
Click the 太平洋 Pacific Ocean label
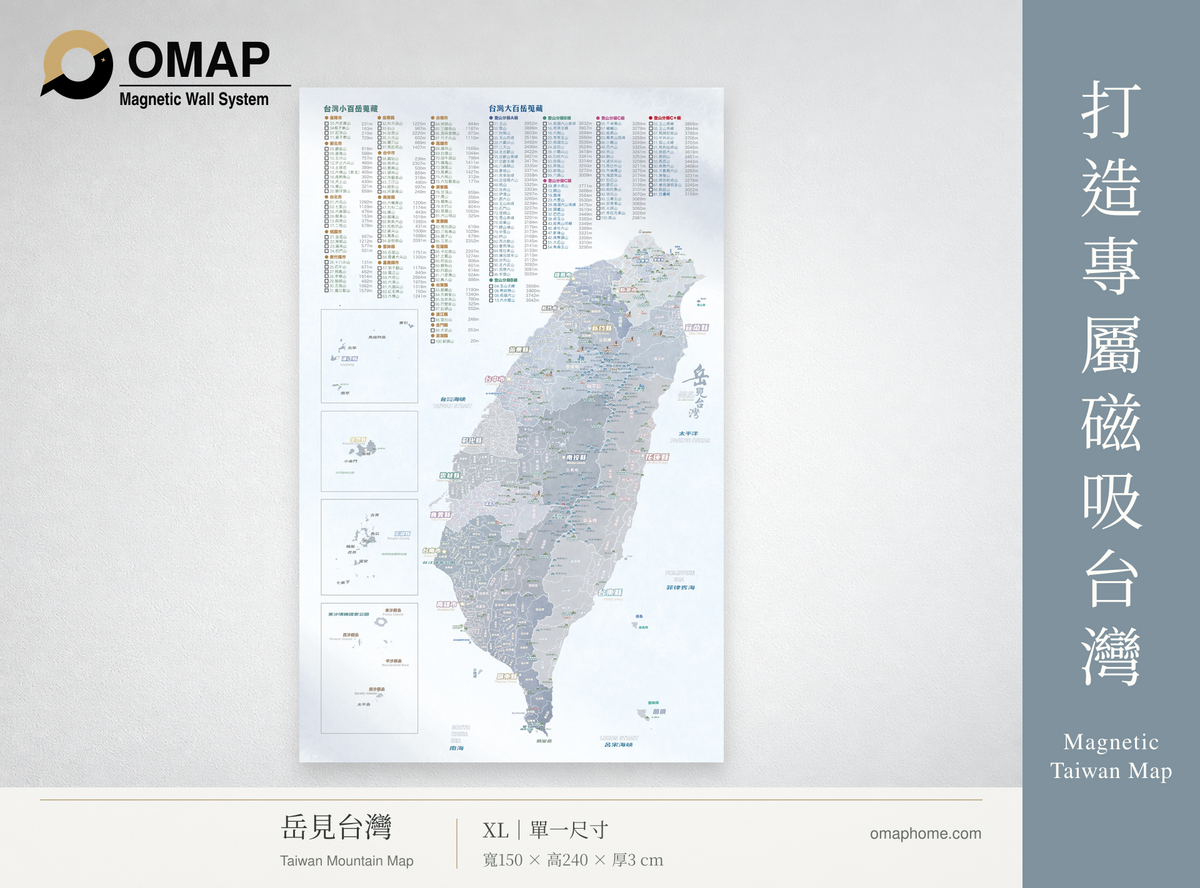[690, 435]
